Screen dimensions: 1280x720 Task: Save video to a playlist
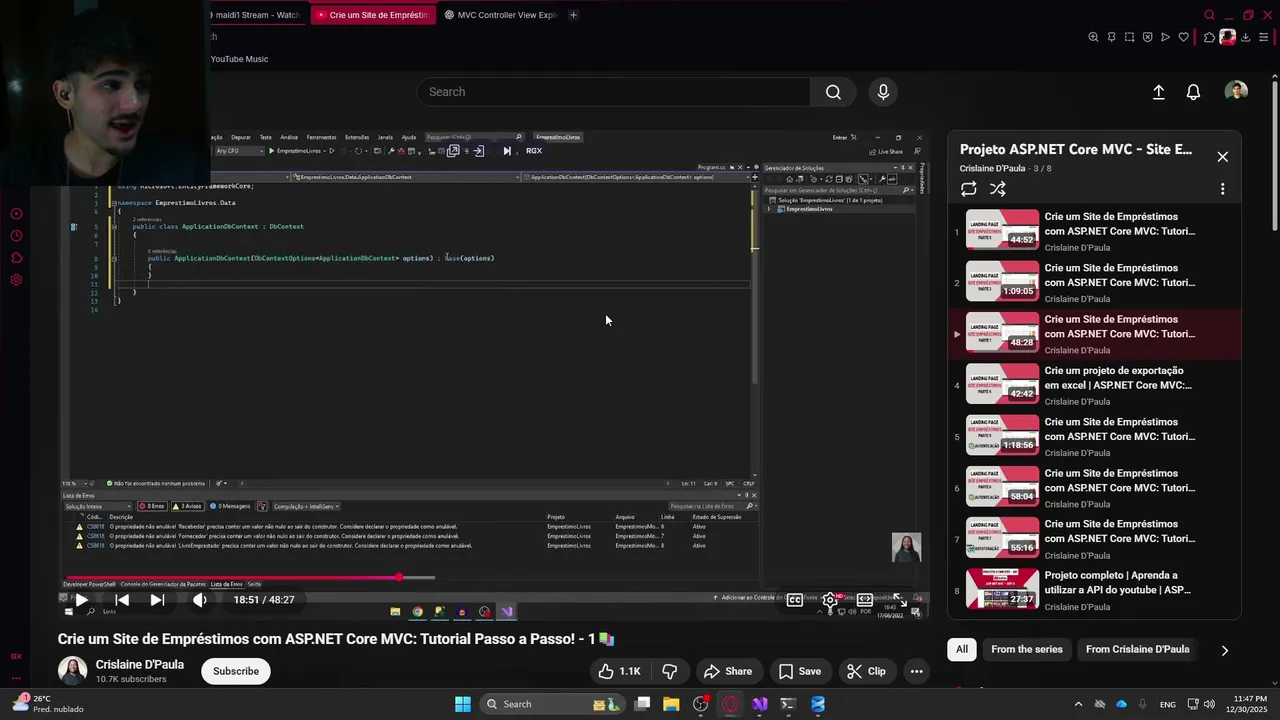pos(799,671)
